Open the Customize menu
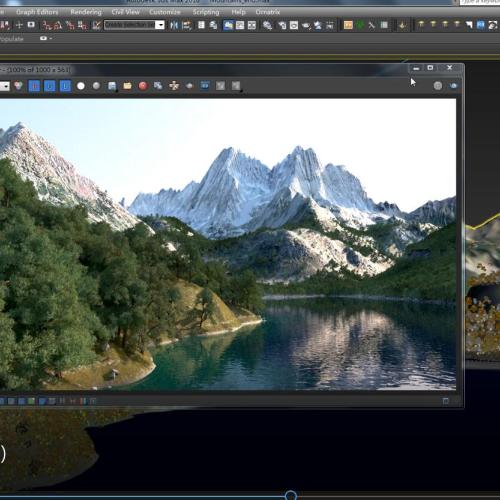Screen dimensions: 500x500 click(x=165, y=12)
